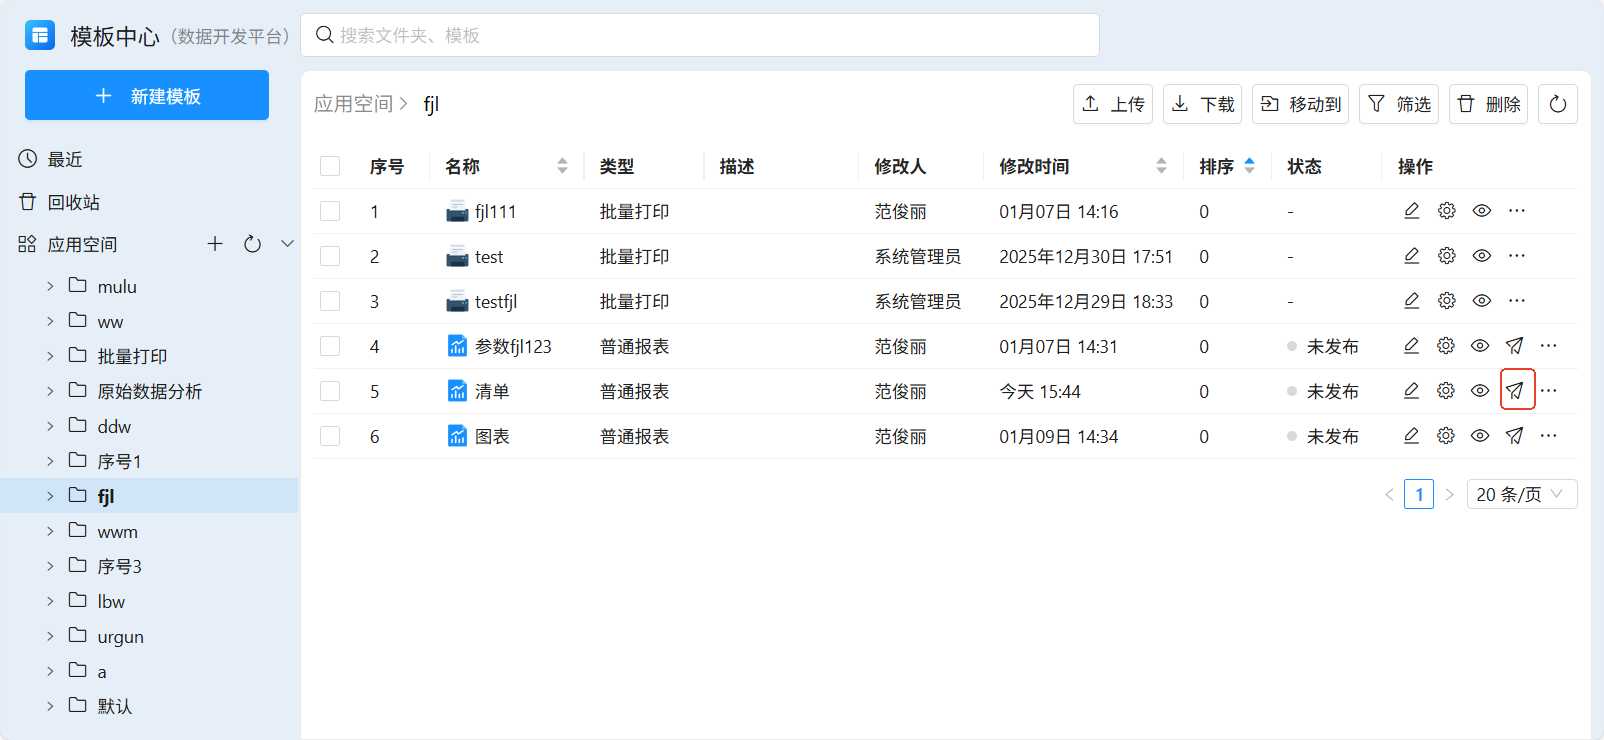
Task: Check the box for 图表 row
Action: coord(330,436)
